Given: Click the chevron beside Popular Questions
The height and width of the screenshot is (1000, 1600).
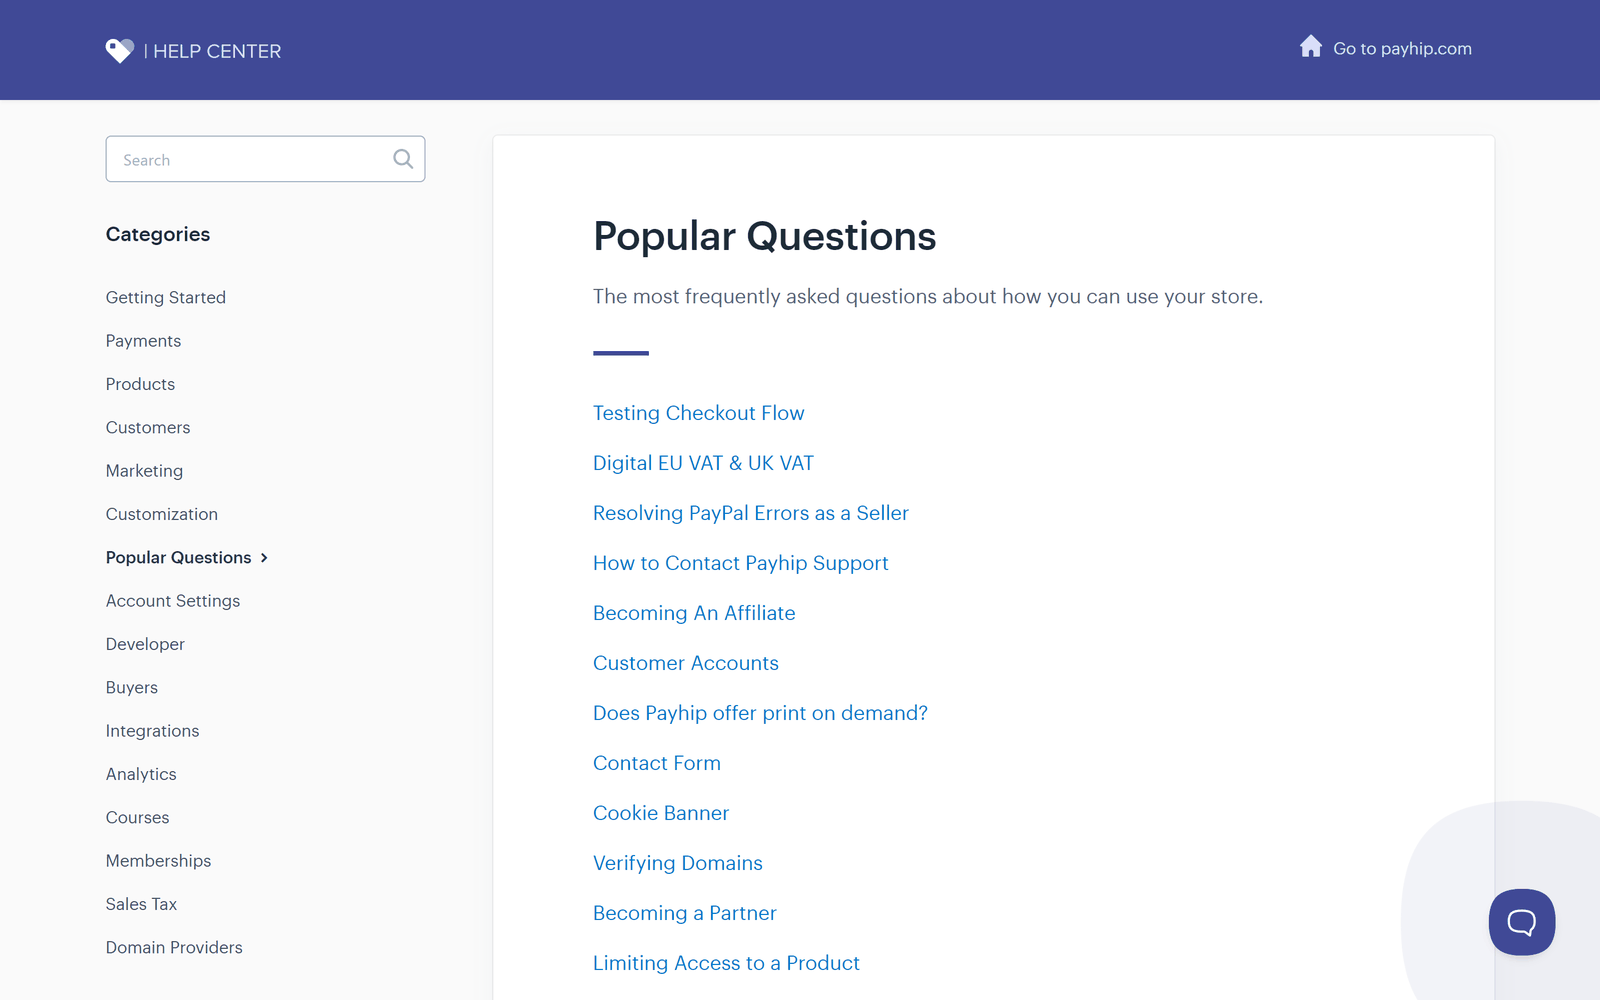Looking at the screenshot, I should (264, 558).
